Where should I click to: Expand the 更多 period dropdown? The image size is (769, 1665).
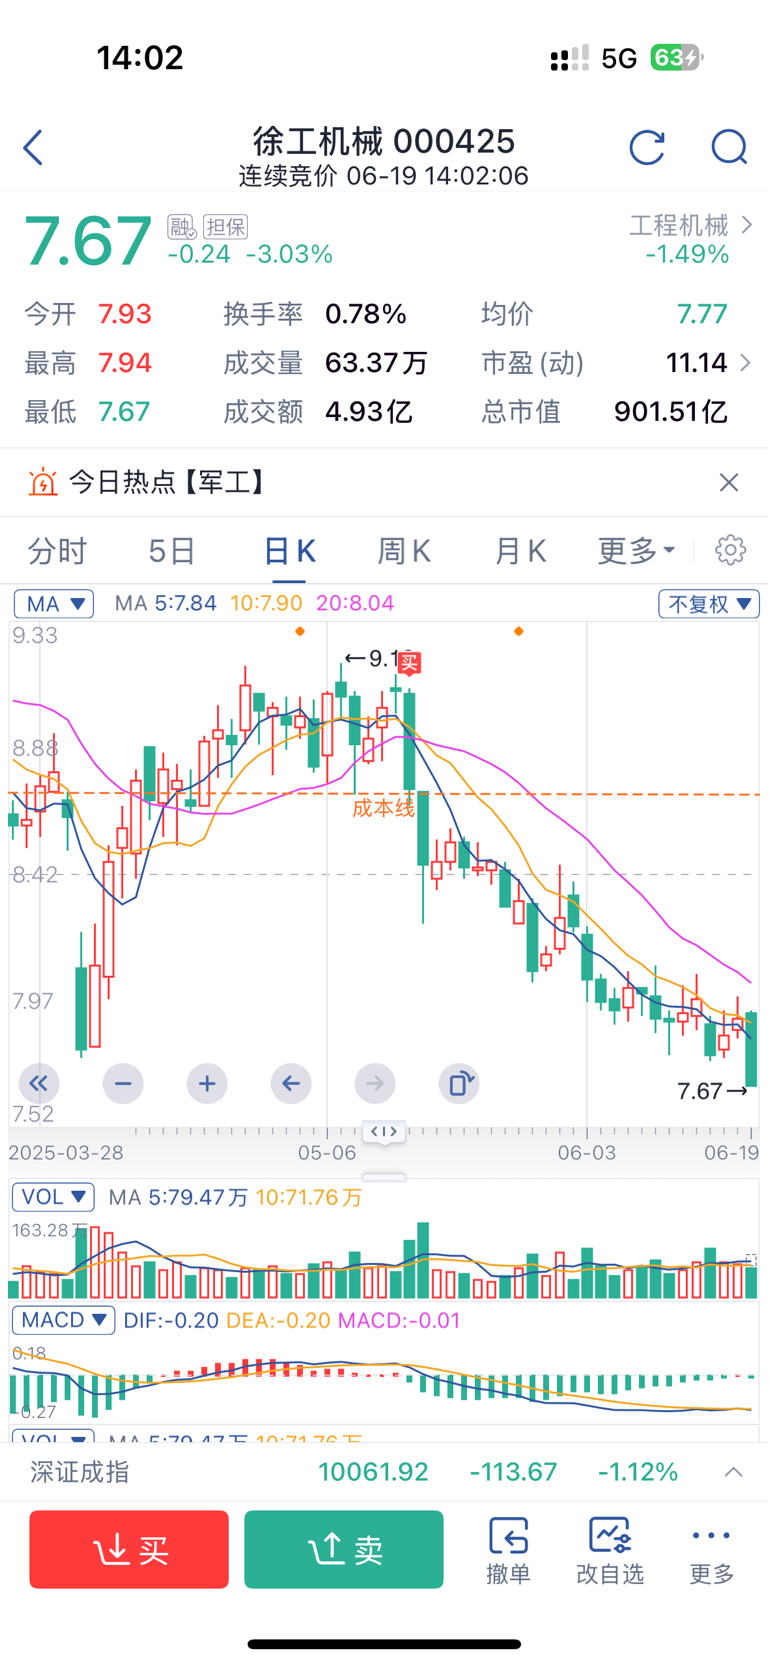point(636,550)
